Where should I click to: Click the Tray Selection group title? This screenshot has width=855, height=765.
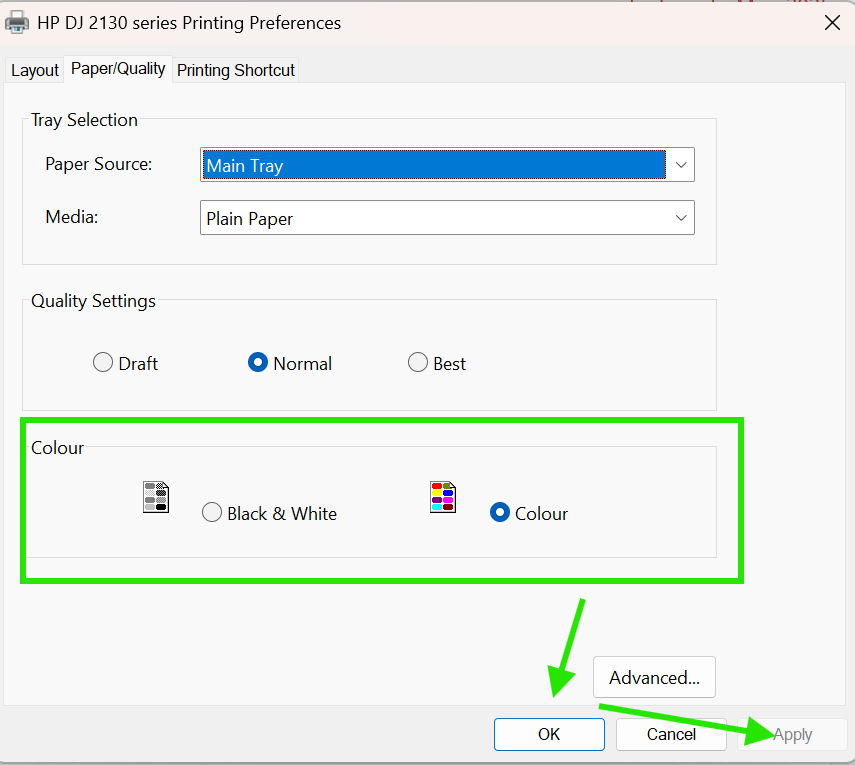[x=84, y=120]
